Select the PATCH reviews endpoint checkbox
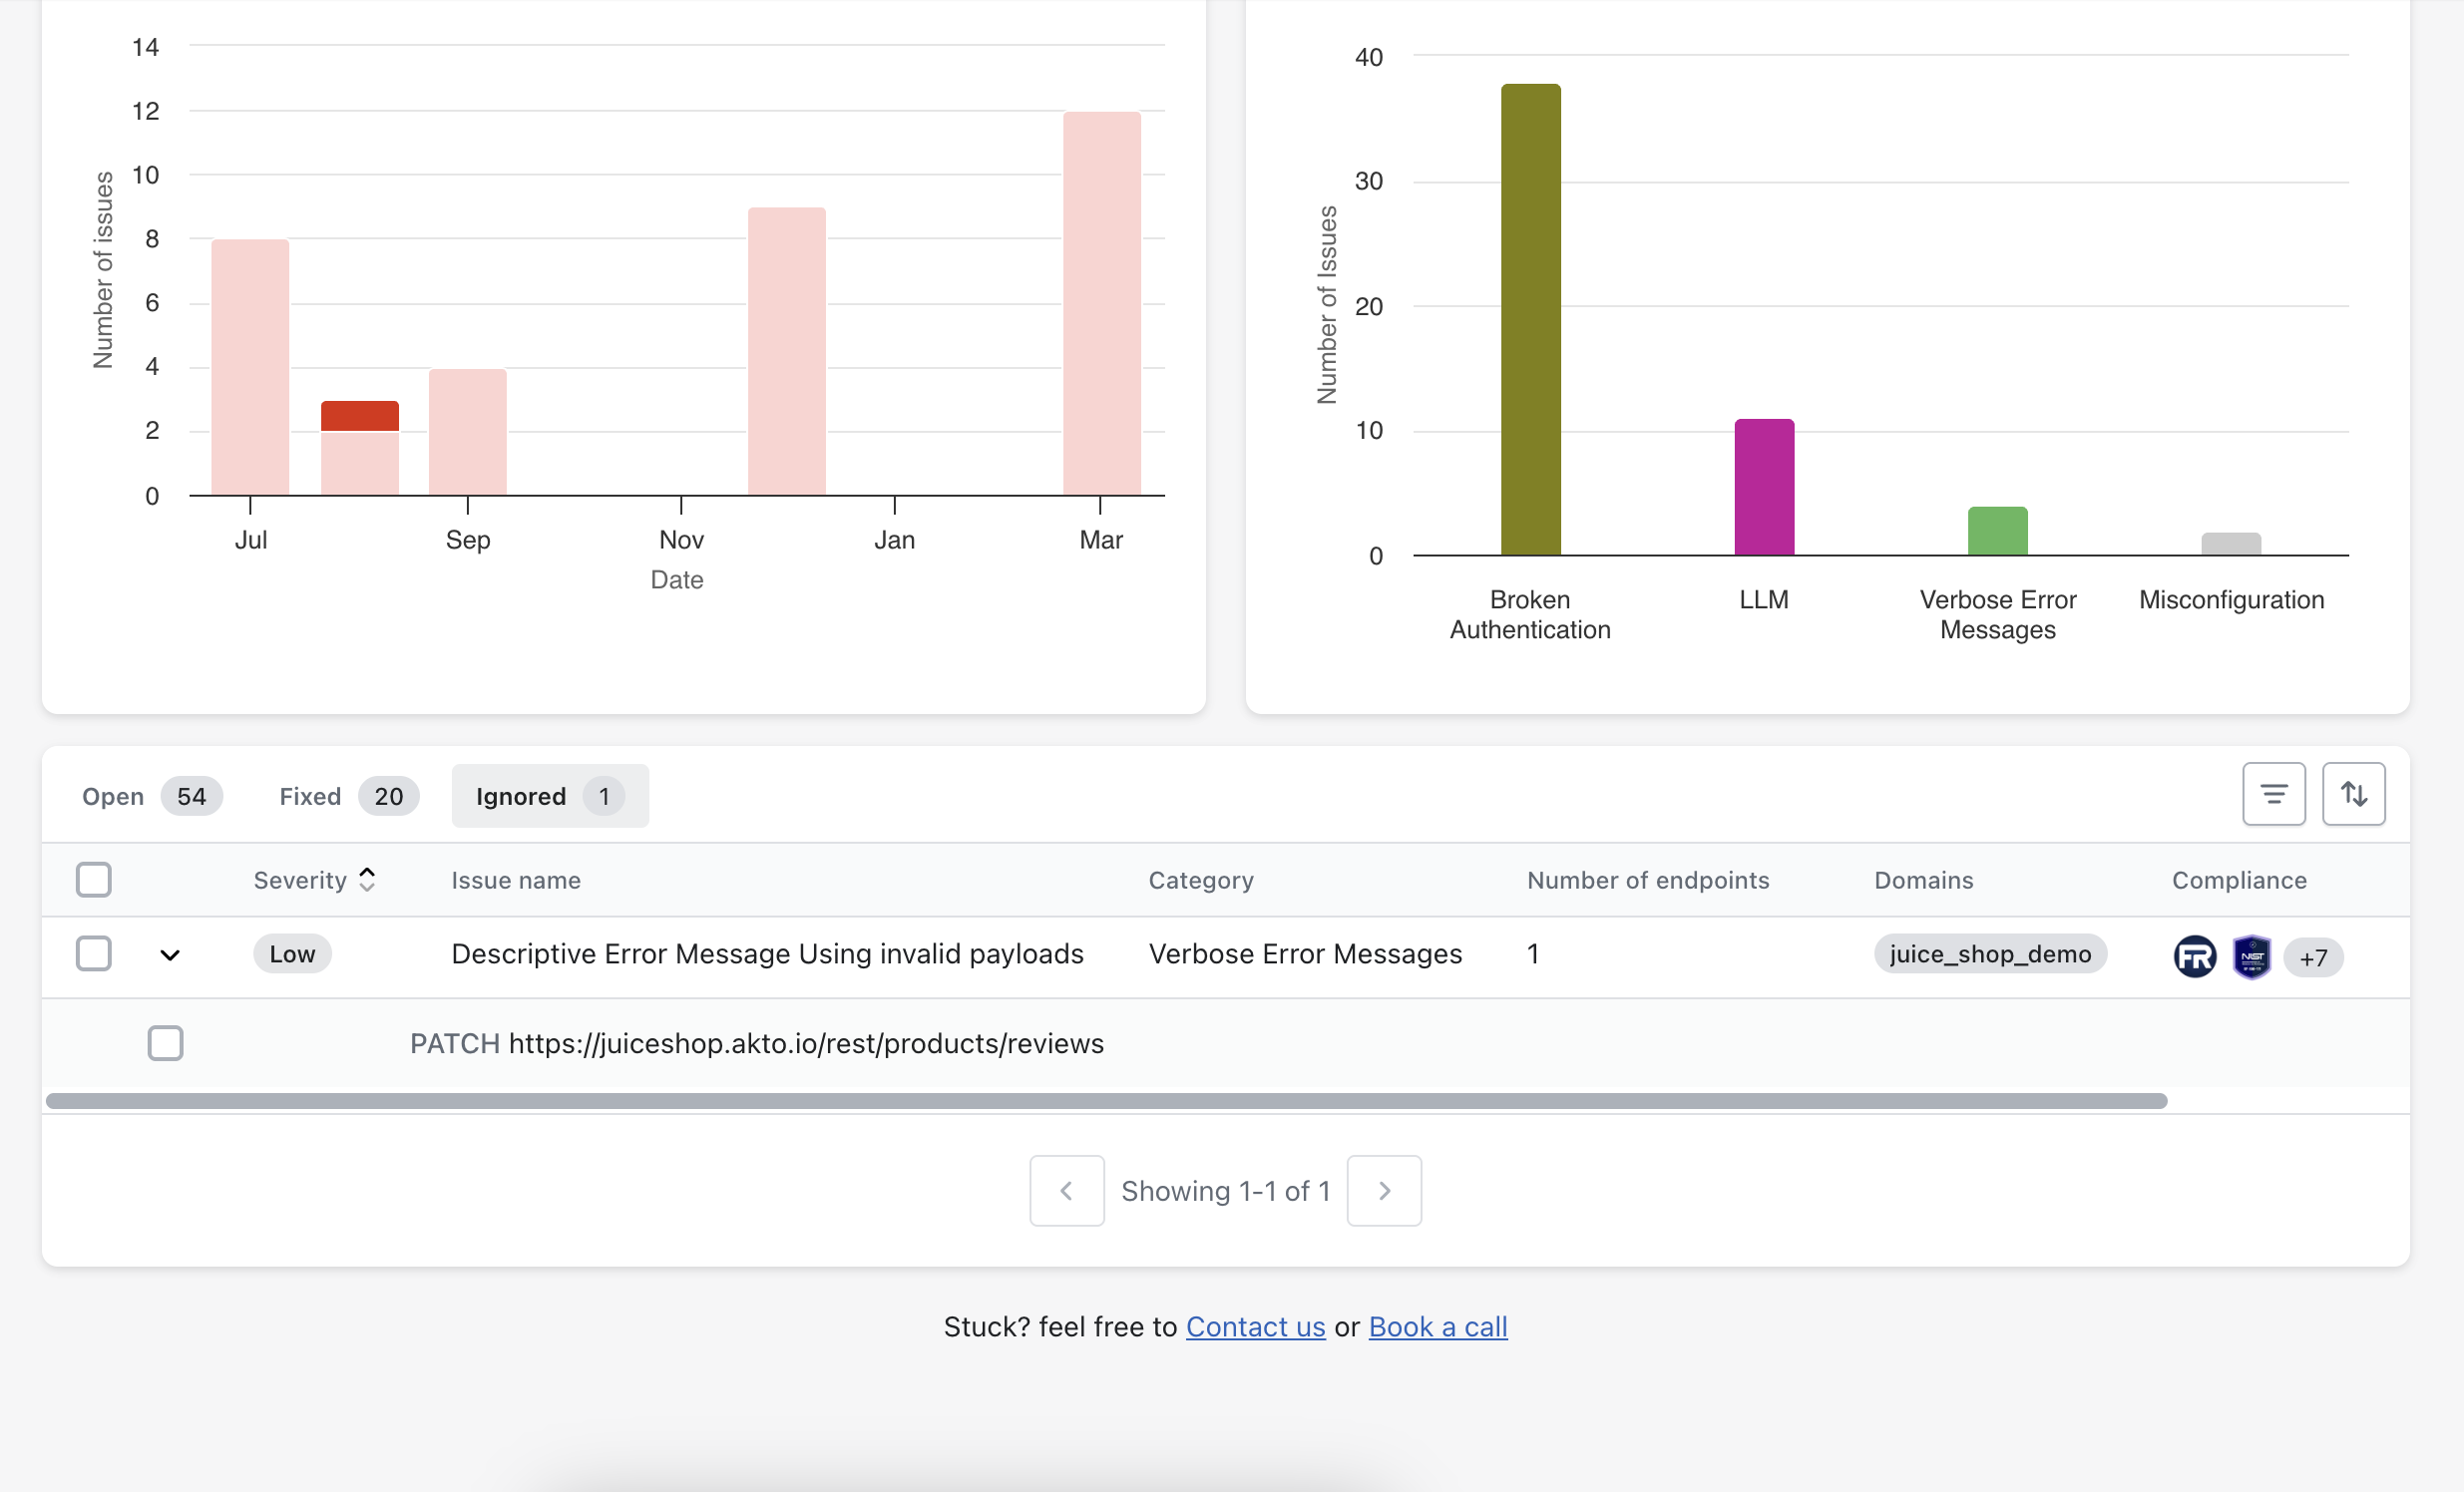The width and height of the screenshot is (2464, 1492). pos(165,1043)
